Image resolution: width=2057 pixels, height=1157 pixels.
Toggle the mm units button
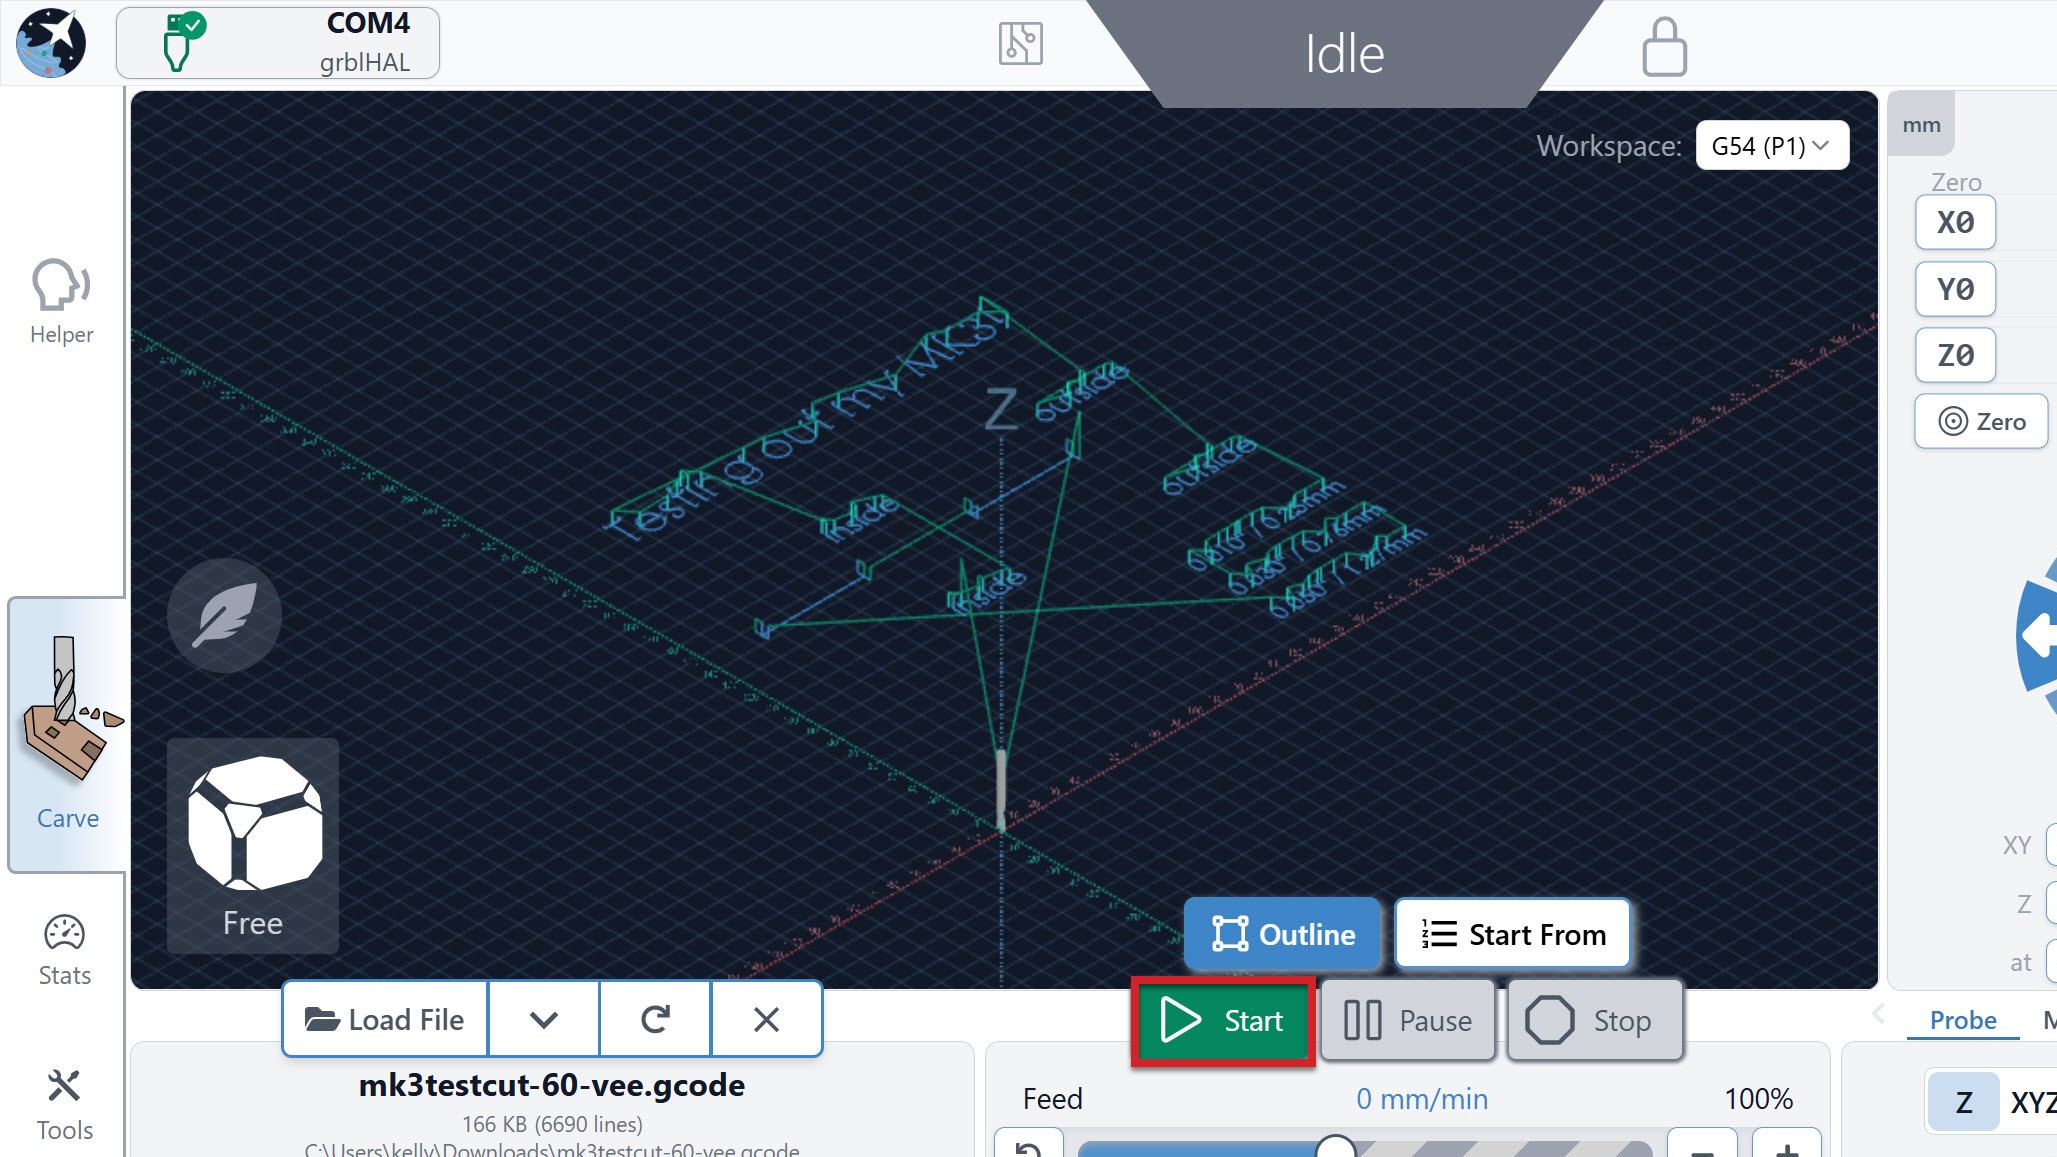pos(1921,125)
